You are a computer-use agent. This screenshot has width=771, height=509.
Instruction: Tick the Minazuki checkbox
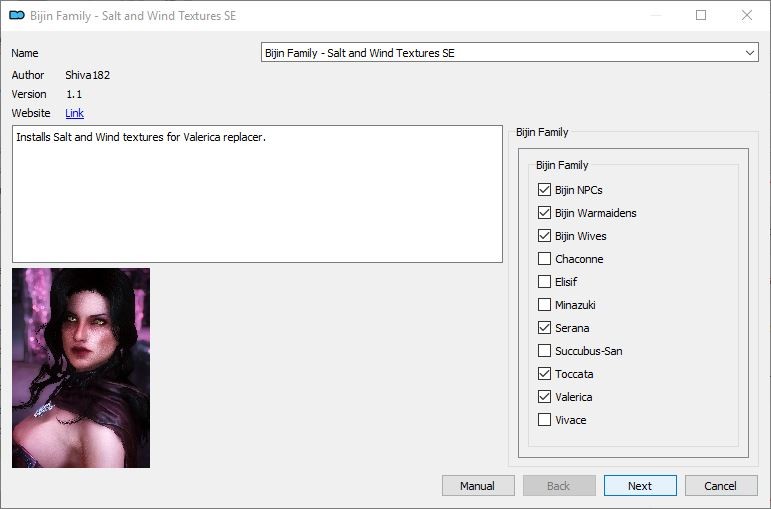[x=544, y=305]
